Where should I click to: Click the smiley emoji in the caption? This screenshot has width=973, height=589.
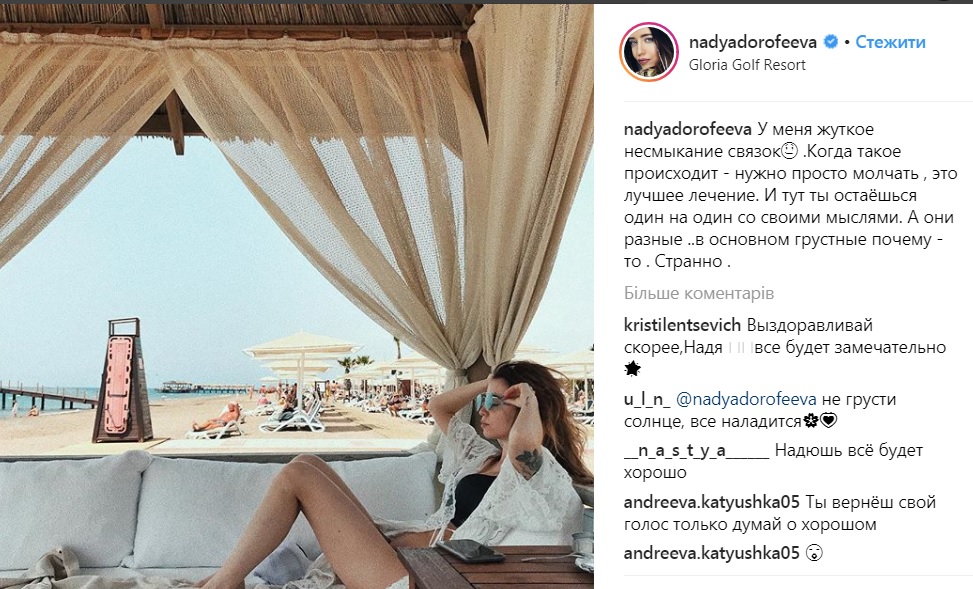tap(789, 151)
